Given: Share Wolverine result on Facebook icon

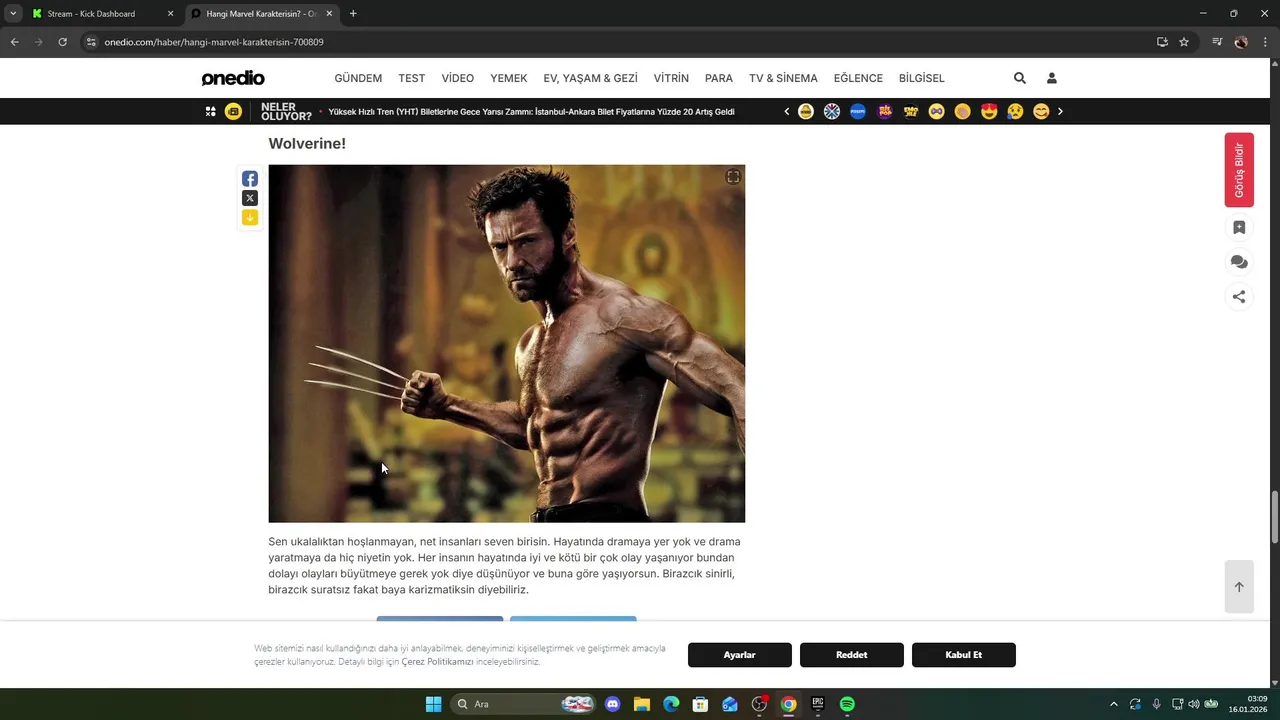Looking at the screenshot, I should coord(250,179).
